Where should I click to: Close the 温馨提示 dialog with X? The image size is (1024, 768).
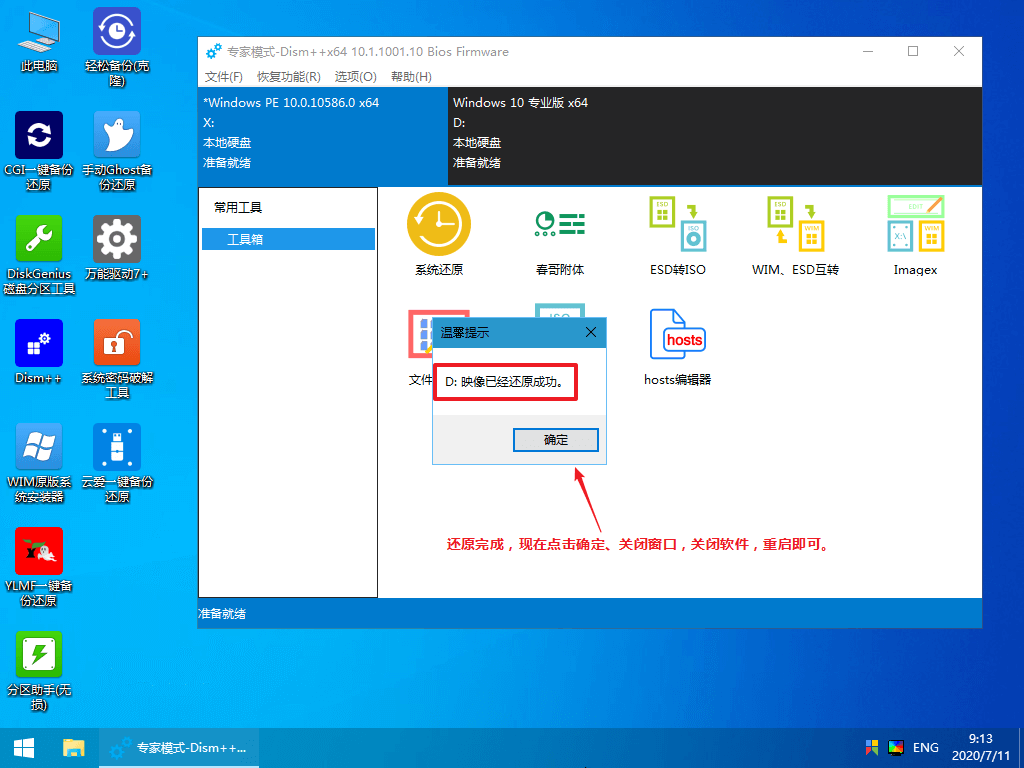click(591, 332)
